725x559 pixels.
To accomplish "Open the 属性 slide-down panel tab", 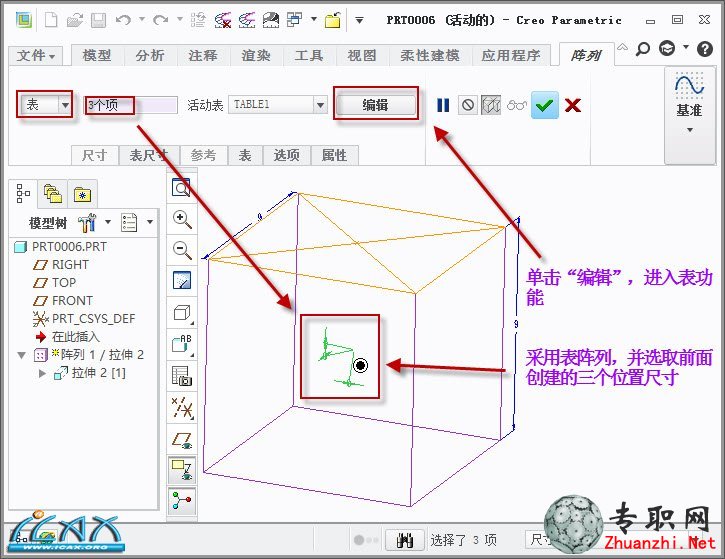I will [334, 155].
